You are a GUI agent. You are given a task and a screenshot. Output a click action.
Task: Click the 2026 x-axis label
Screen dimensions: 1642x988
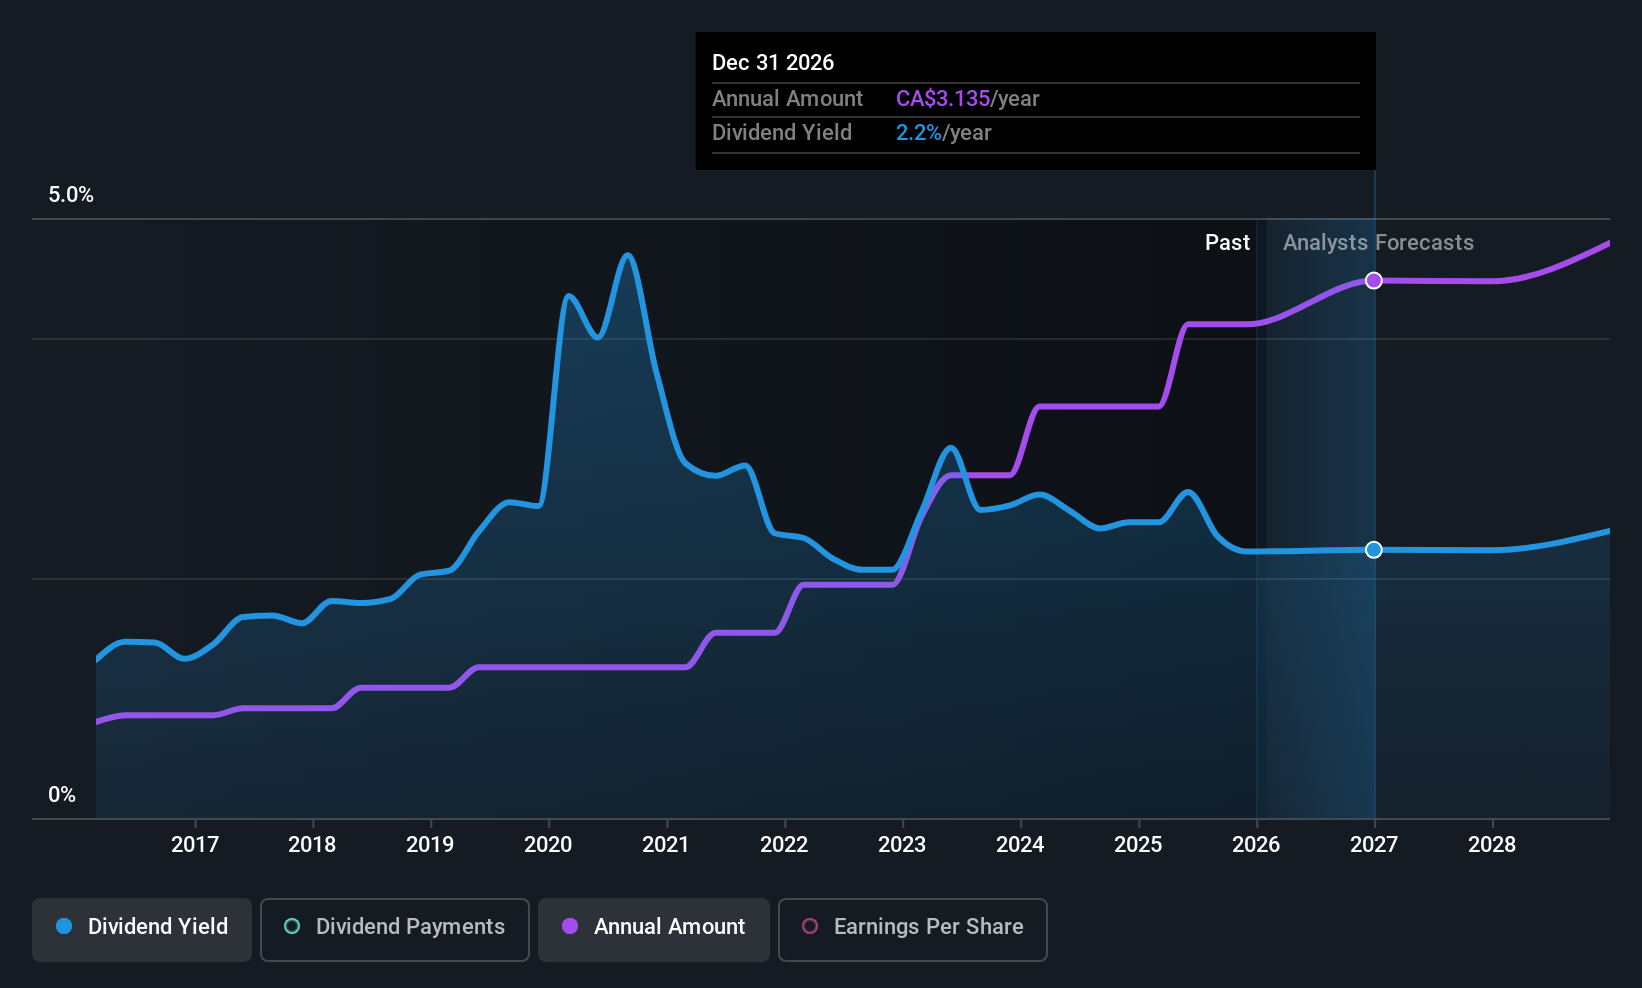pyautogui.click(x=1256, y=844)
